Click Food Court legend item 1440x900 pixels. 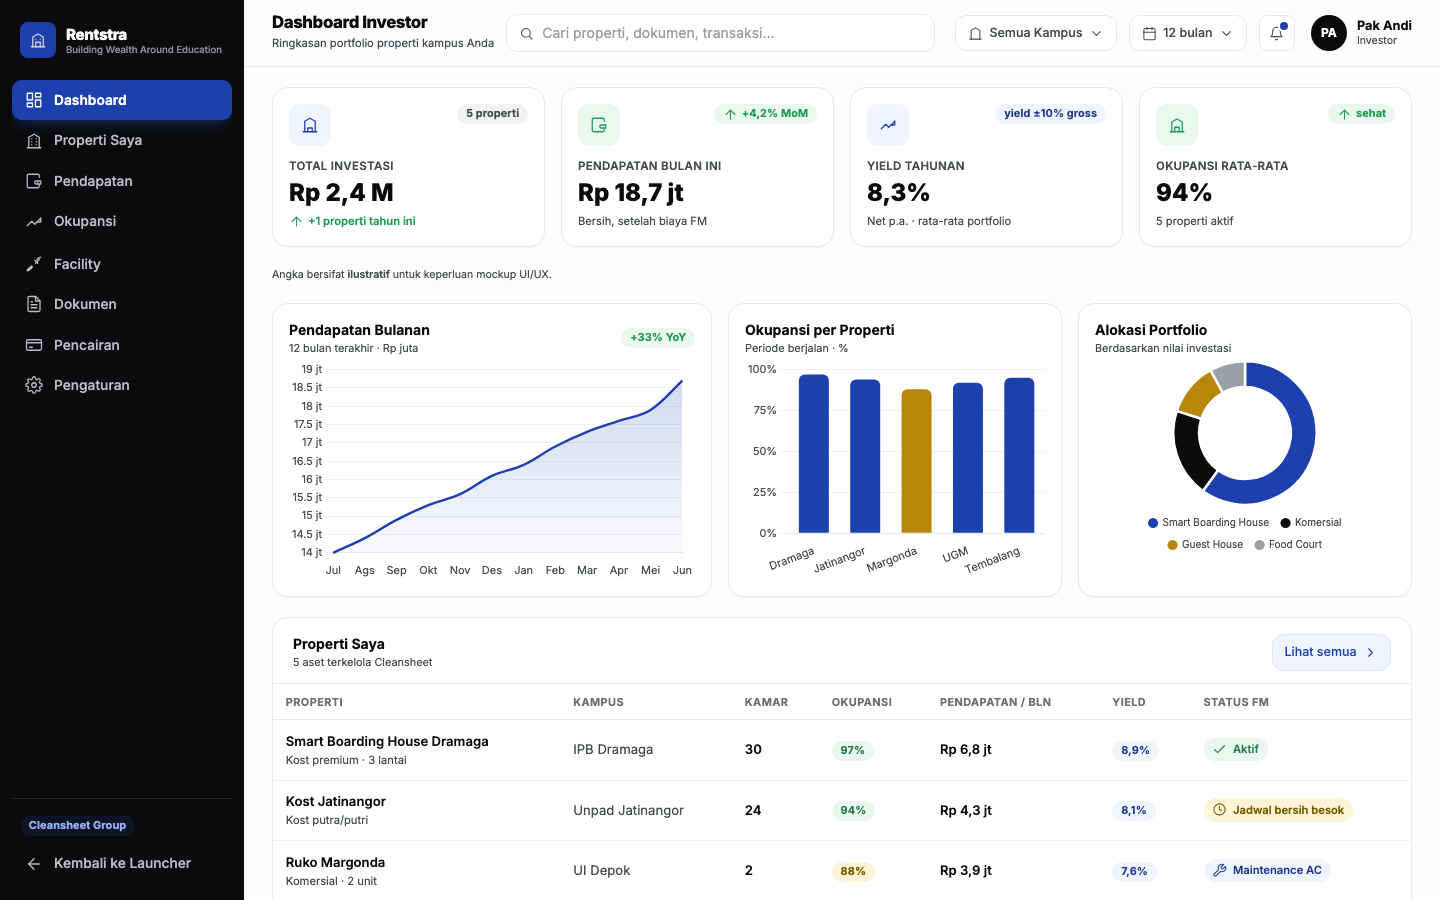tap(1289, 544)
